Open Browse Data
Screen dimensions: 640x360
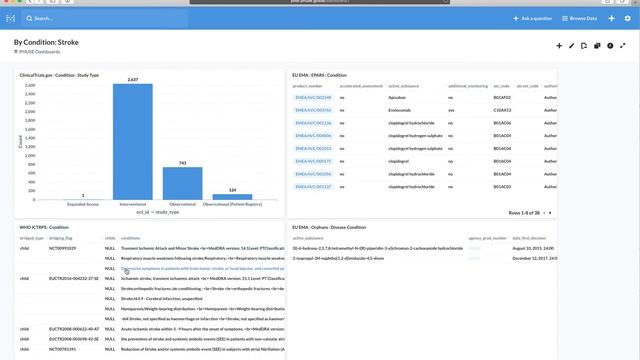(x=580, y=18)
